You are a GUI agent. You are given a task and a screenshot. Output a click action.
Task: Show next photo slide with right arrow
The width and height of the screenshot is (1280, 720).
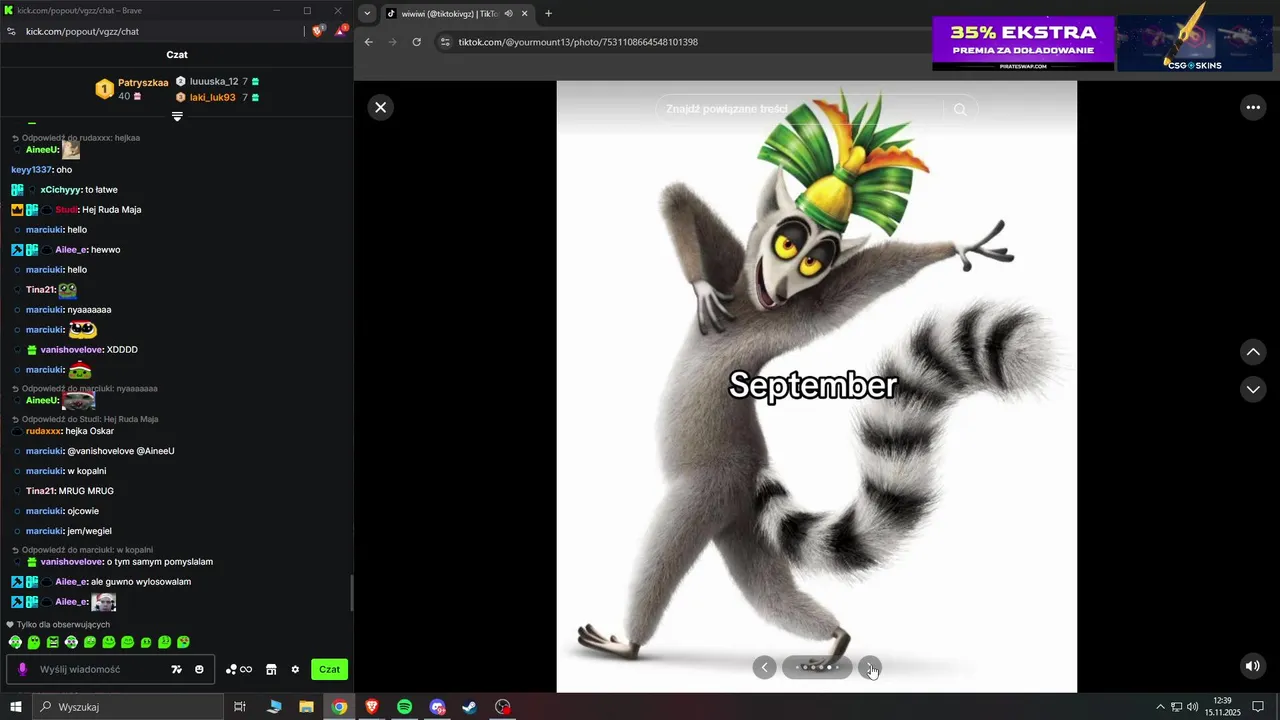(870, 667)
